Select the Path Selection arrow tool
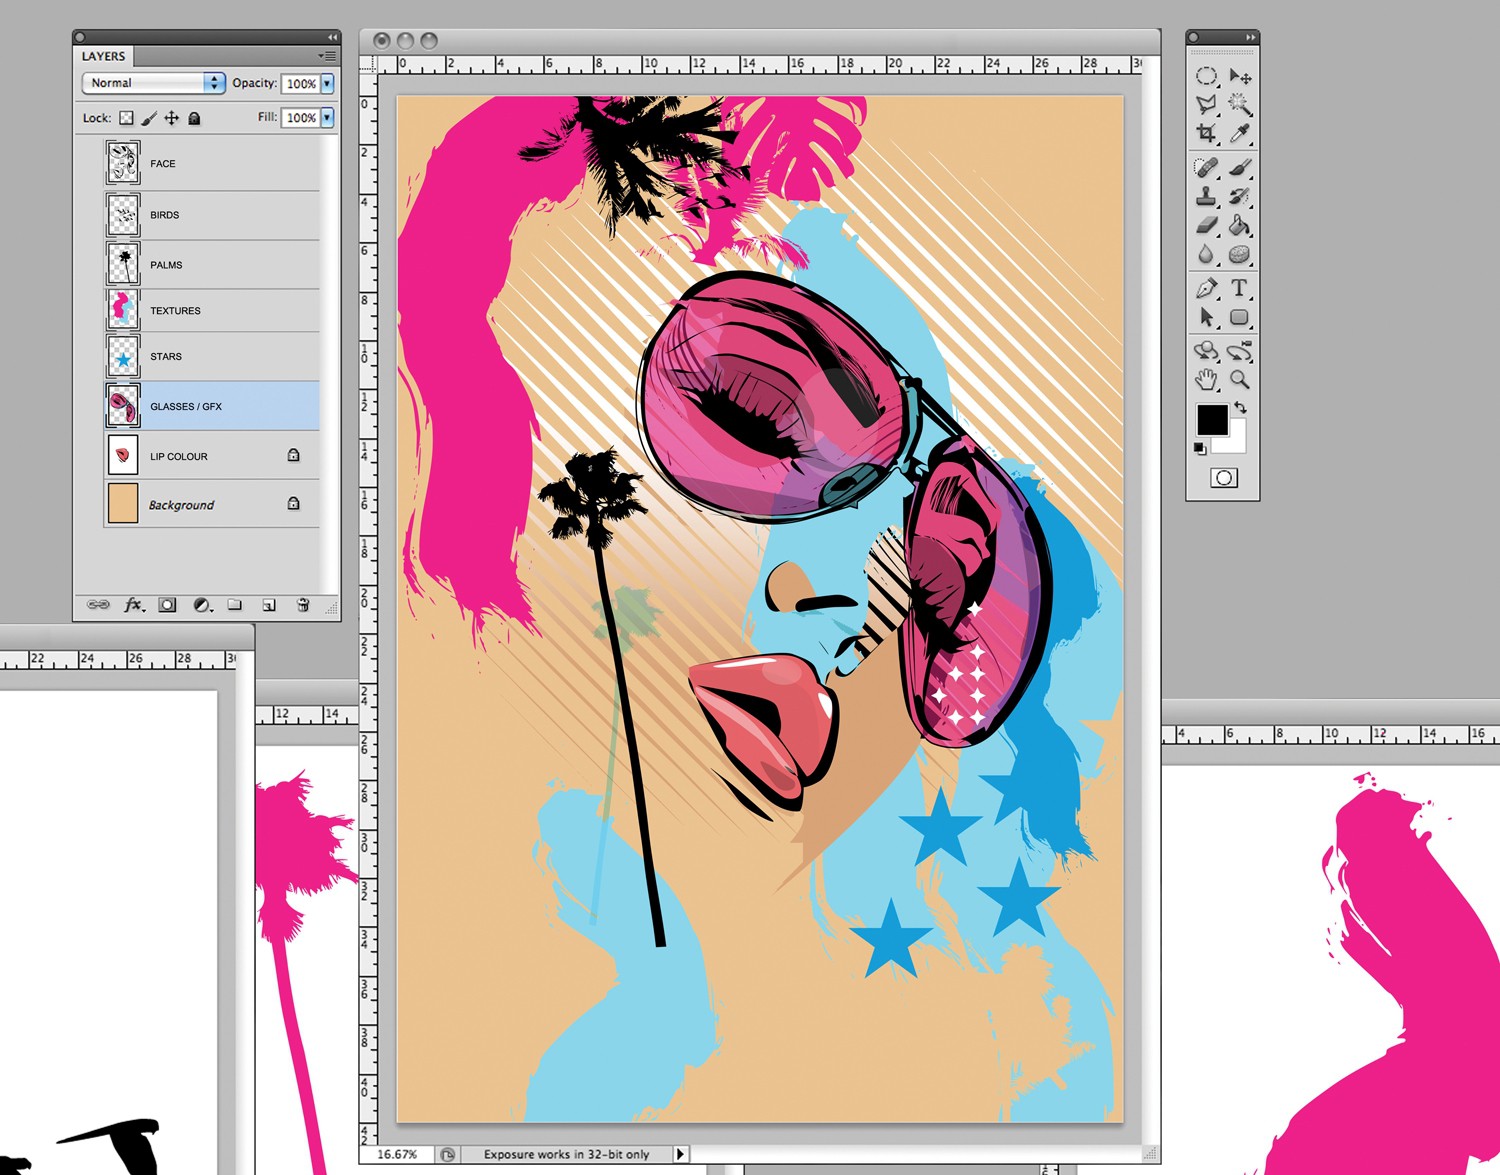 [1206, 317]
